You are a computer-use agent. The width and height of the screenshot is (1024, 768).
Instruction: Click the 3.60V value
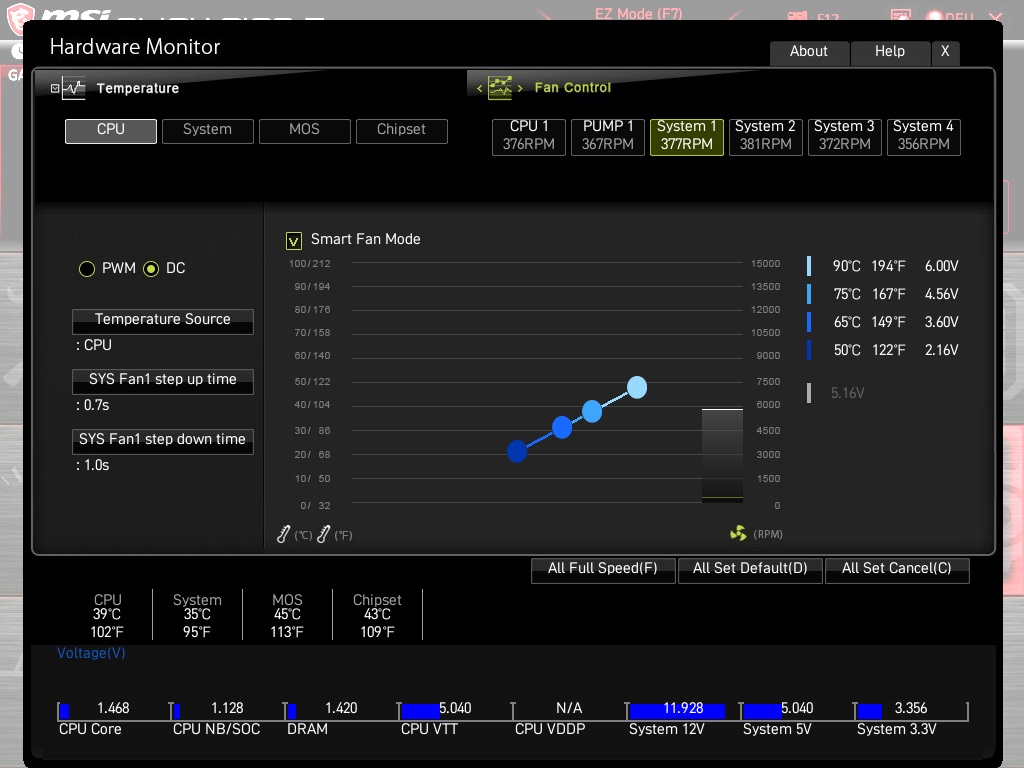pos(941,322)
